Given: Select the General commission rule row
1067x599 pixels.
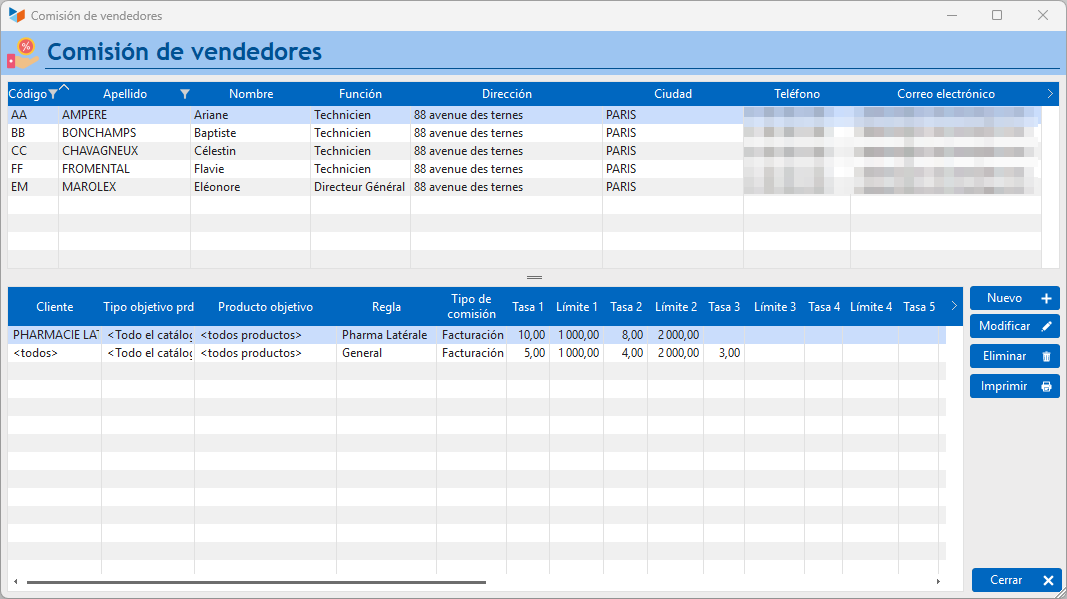Looking at the screenshot, I should (476, 353).
